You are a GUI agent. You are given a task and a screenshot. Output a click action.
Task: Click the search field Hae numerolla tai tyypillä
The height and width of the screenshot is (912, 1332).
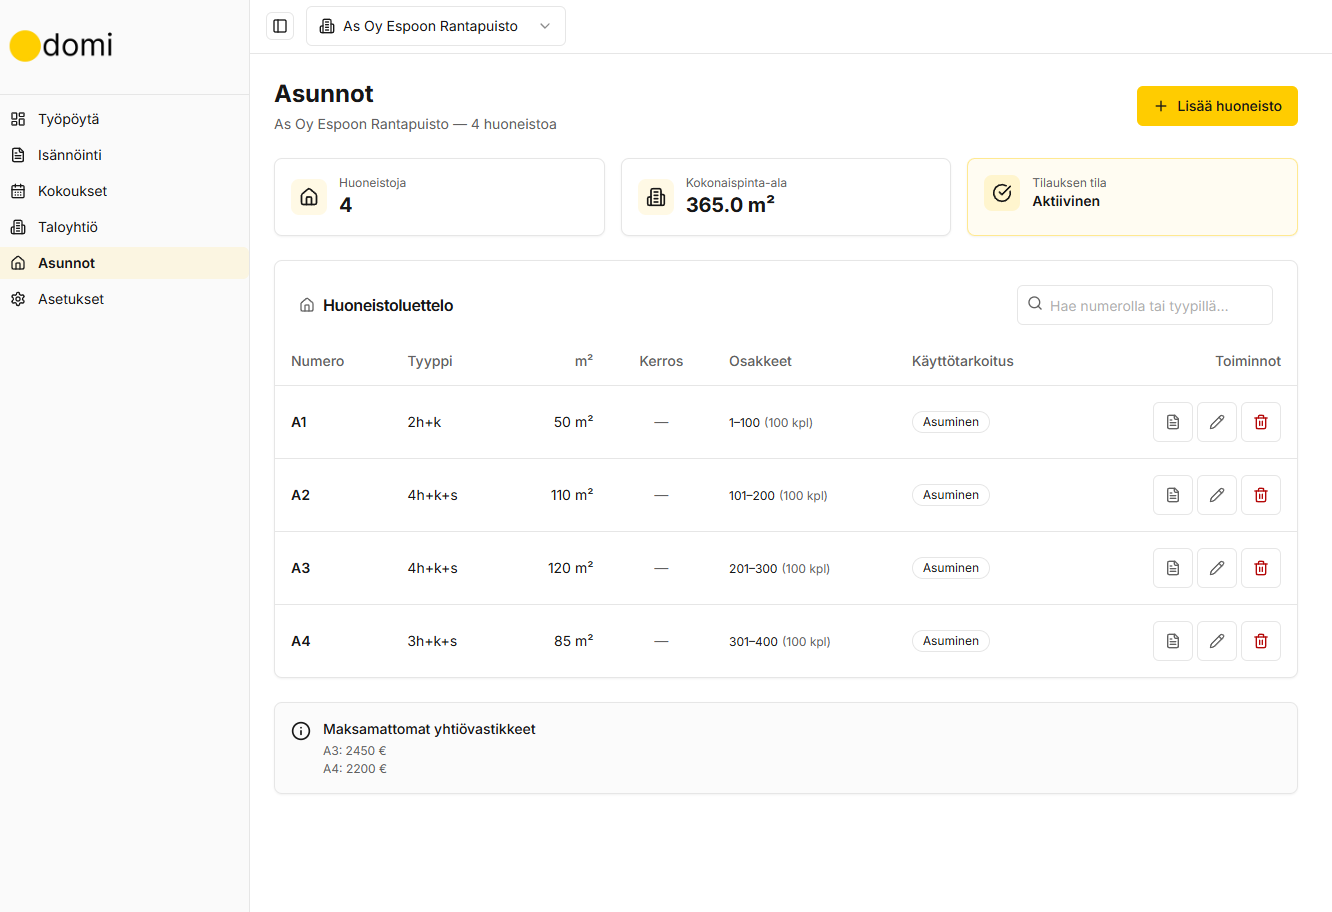coord(1145,305)
